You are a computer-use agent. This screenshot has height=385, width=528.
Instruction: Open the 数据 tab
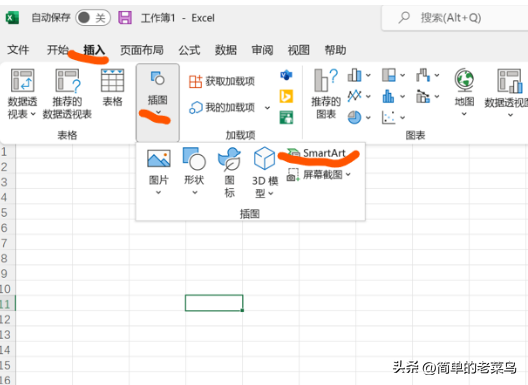tap(226, 50)
